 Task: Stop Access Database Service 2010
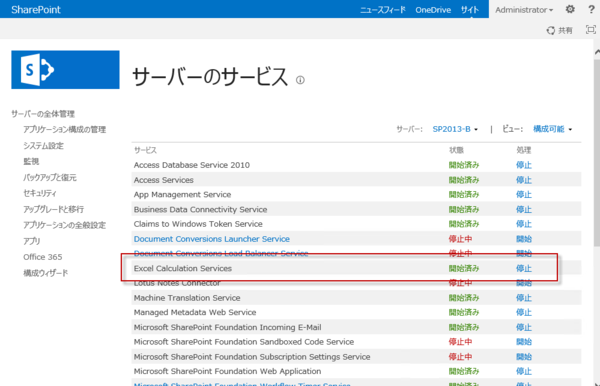tap(524, 165)
